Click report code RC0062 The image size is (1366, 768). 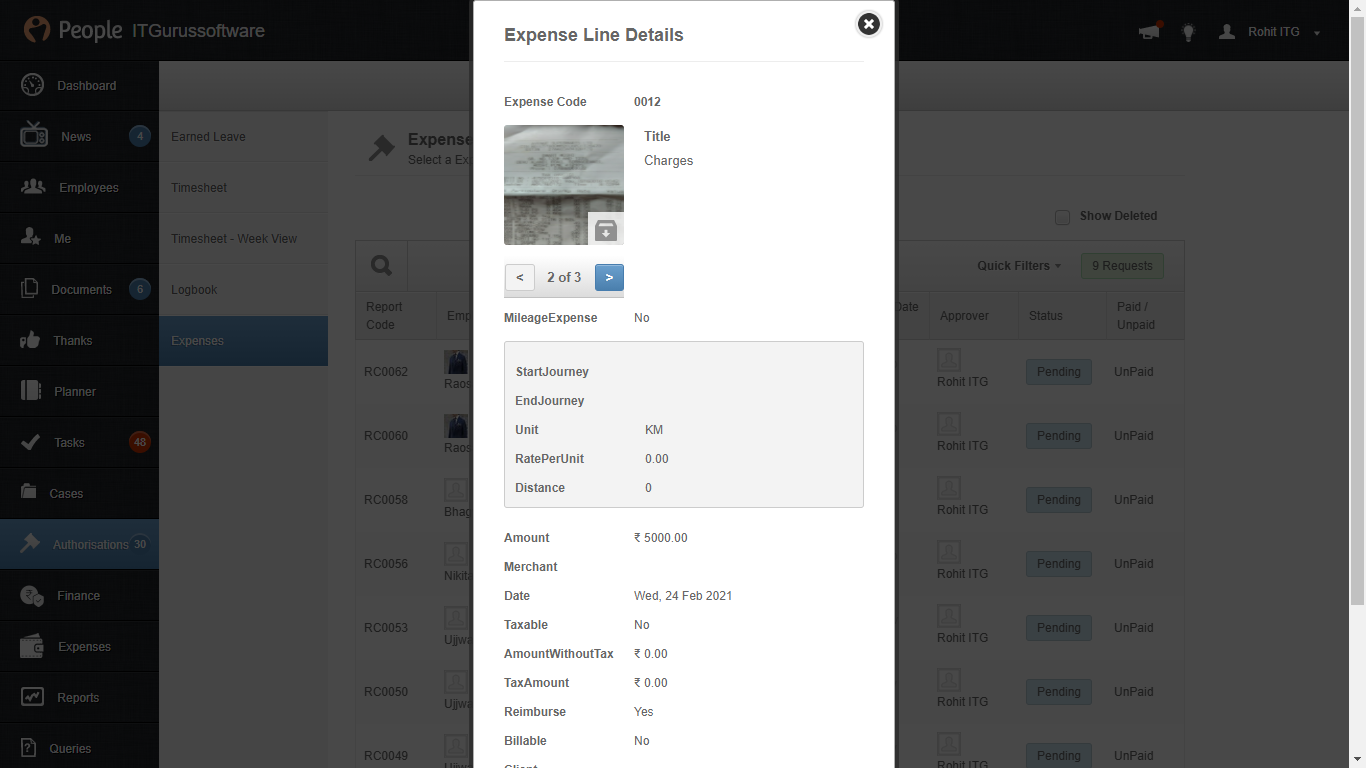coord(386,372)
